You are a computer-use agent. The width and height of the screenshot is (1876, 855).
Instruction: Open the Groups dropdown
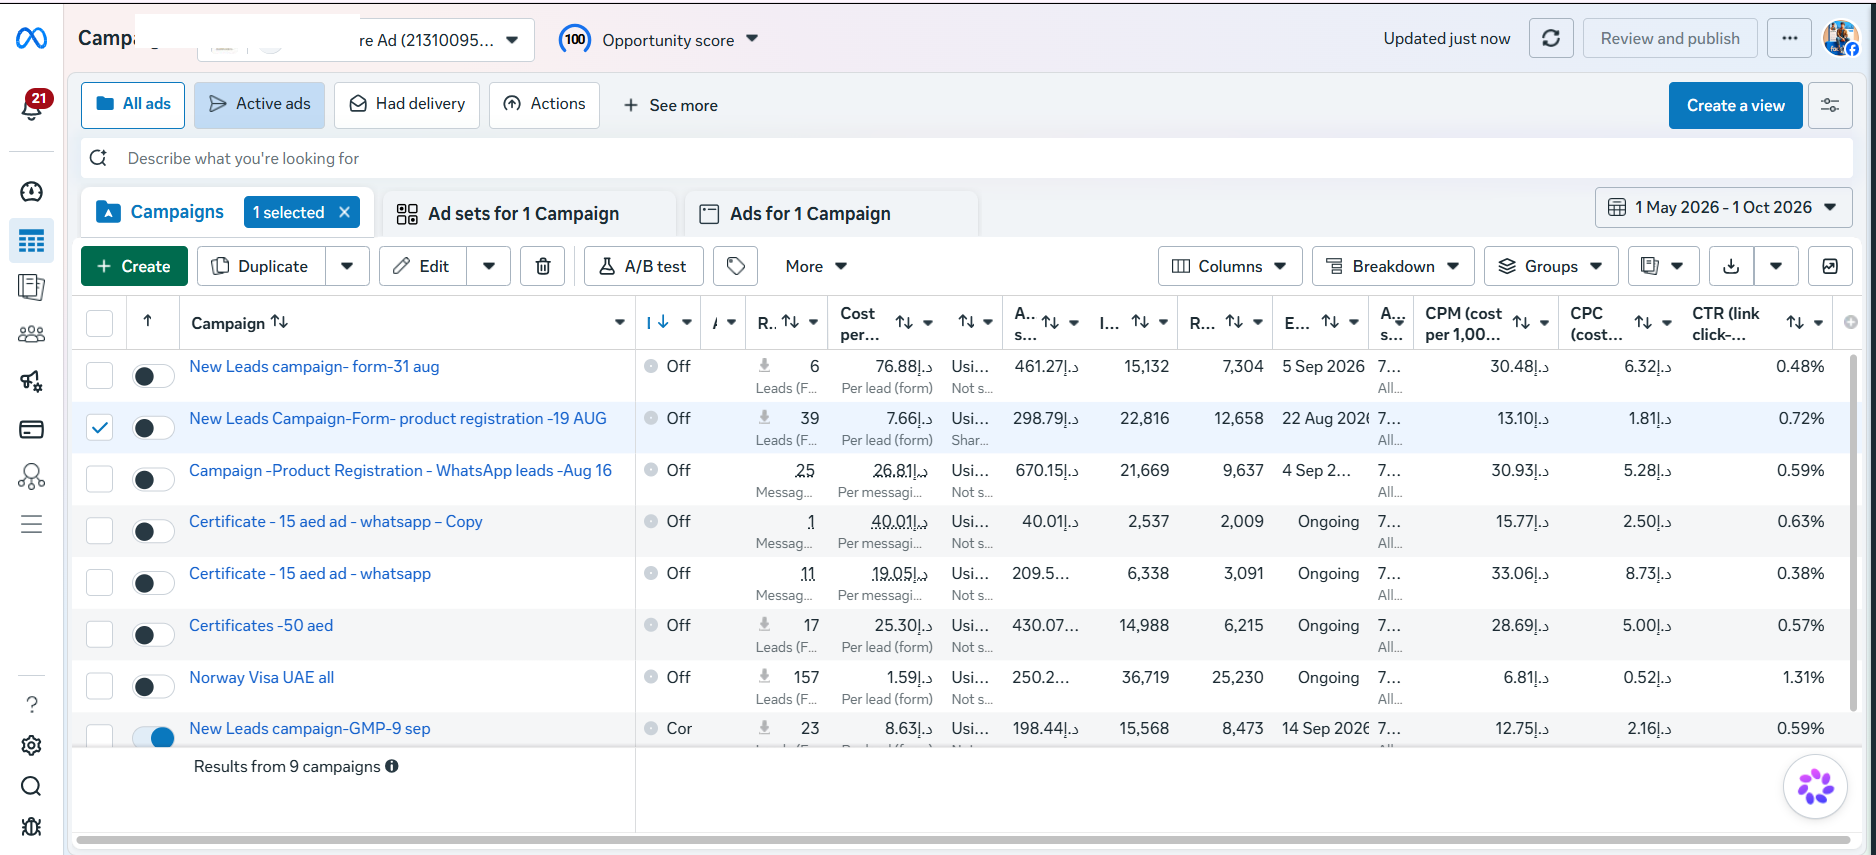1551,266
